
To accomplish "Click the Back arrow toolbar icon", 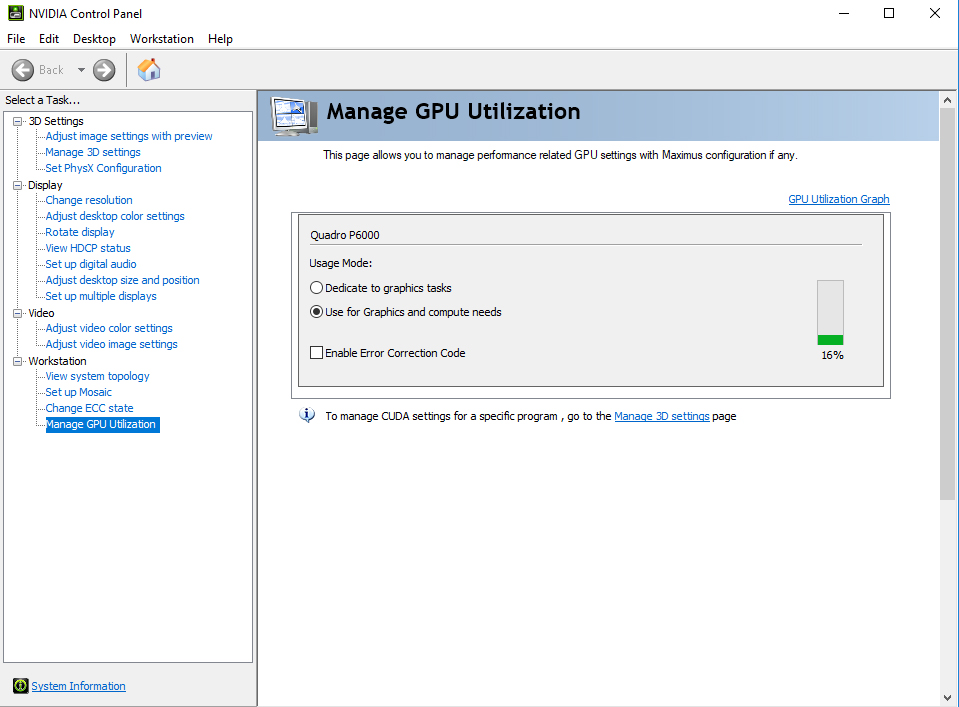I will point(23,70).
